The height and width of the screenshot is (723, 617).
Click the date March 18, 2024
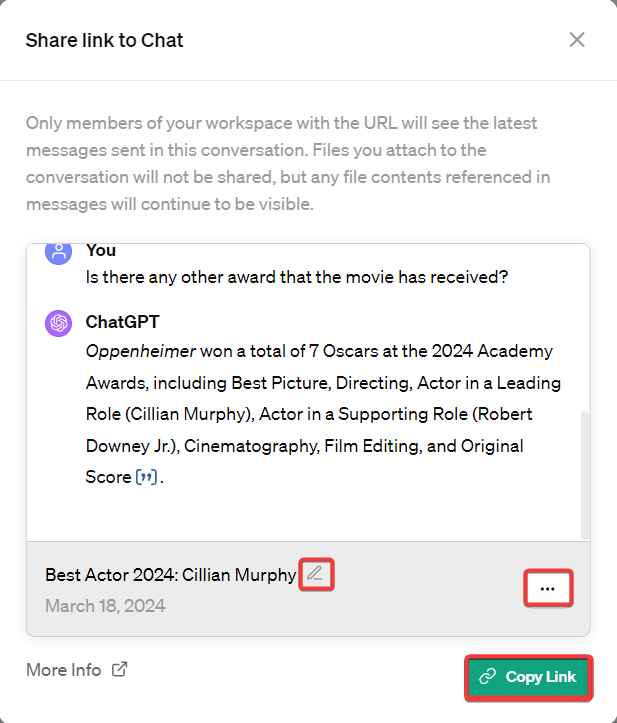coord(105,606)
